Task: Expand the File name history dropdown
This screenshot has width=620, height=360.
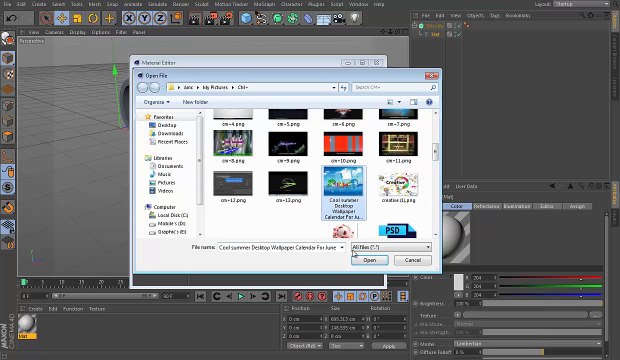Action: pyautogui.click(x=342, y=248)
